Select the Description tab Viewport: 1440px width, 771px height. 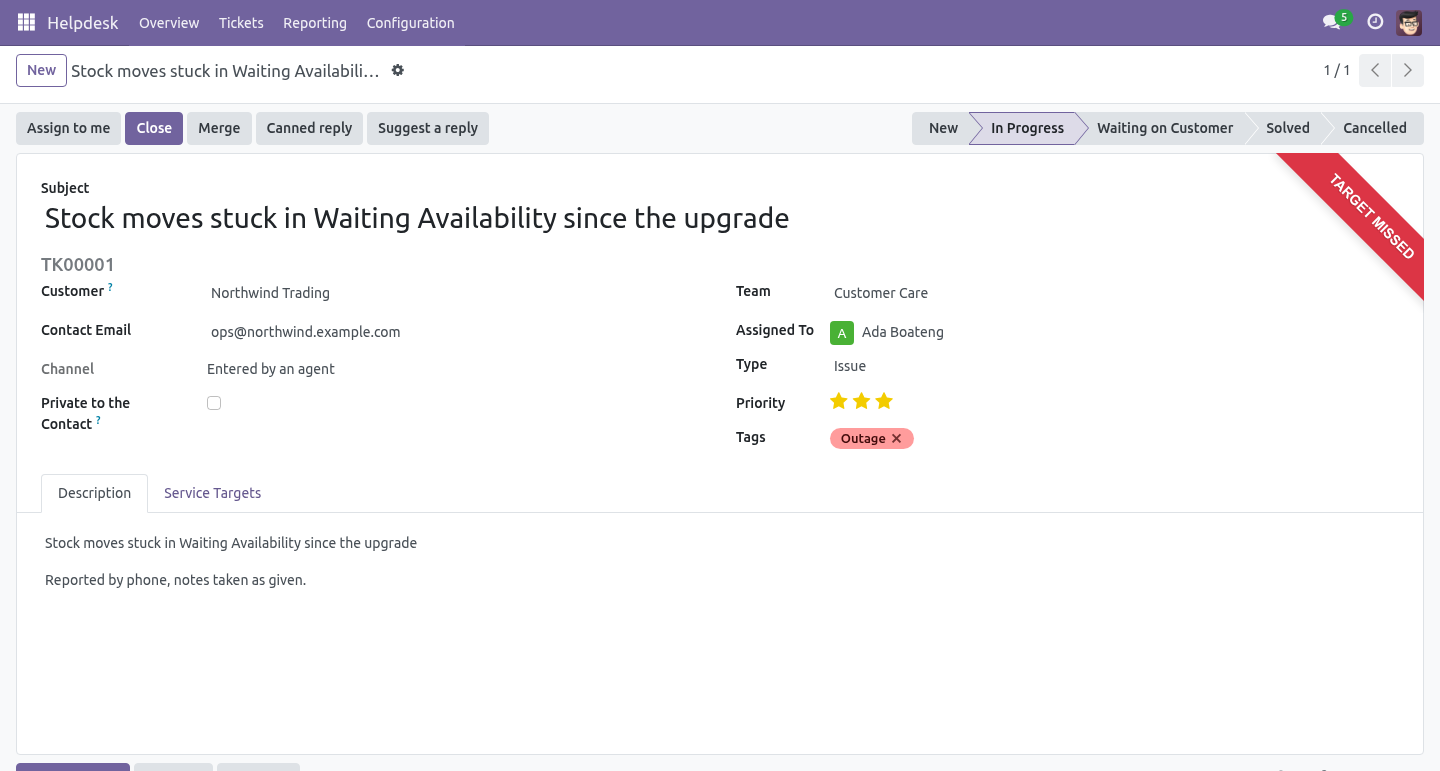(95, 493)
